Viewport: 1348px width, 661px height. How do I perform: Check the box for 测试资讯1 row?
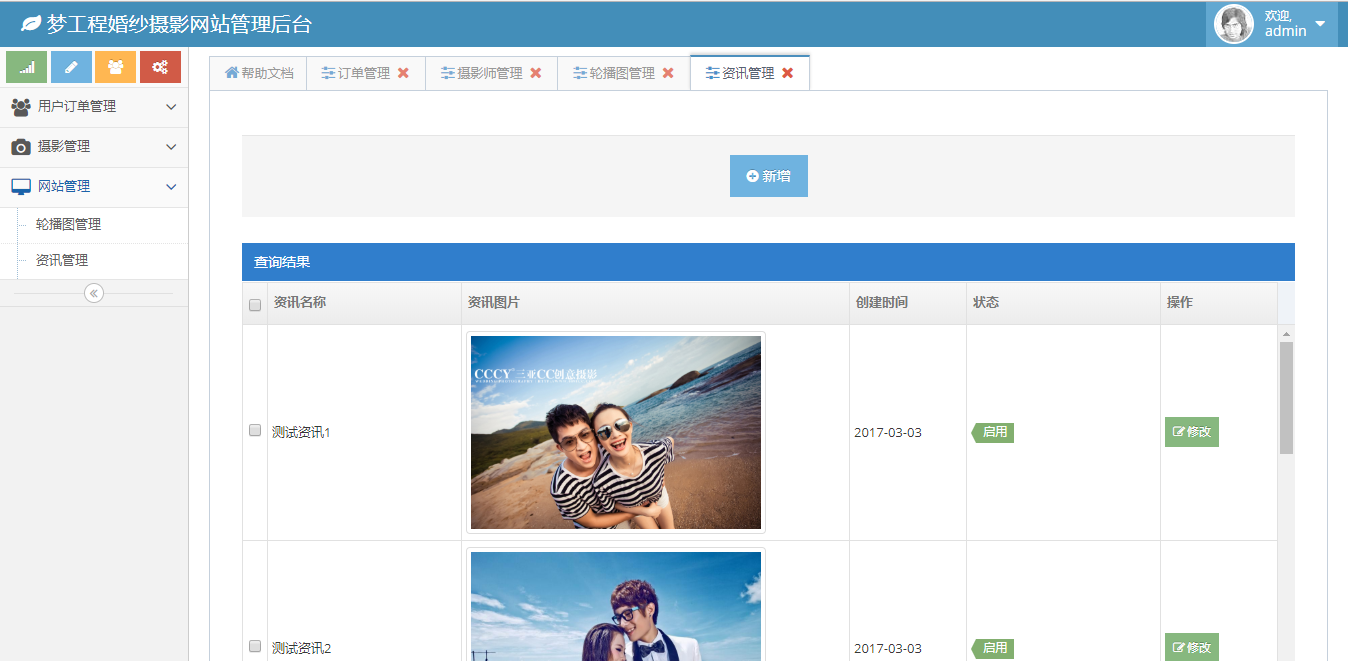tap(255, 431)
